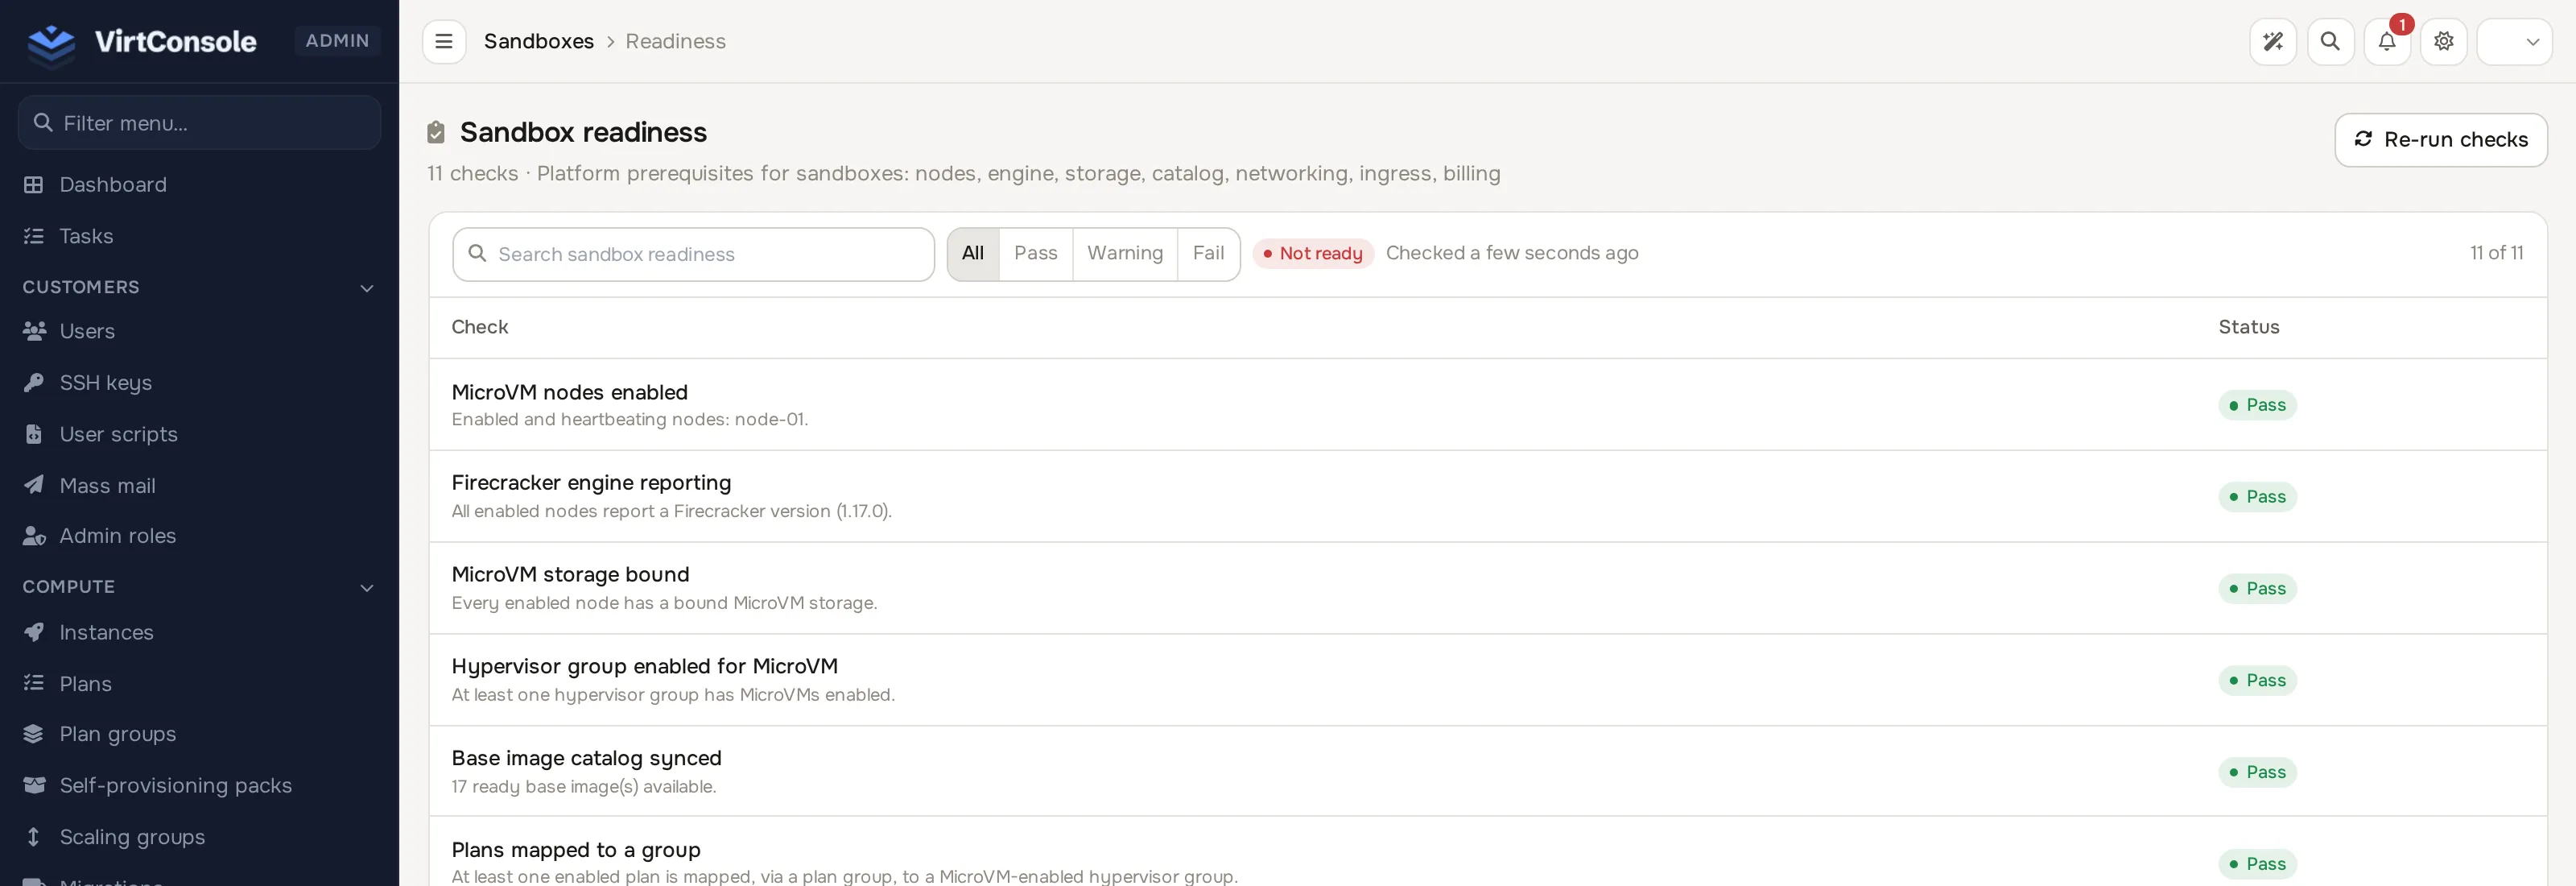Click the SSH keys key icon
Image resolution: width=2576 pixels, height=886 pixels.
tap(34, 382)
